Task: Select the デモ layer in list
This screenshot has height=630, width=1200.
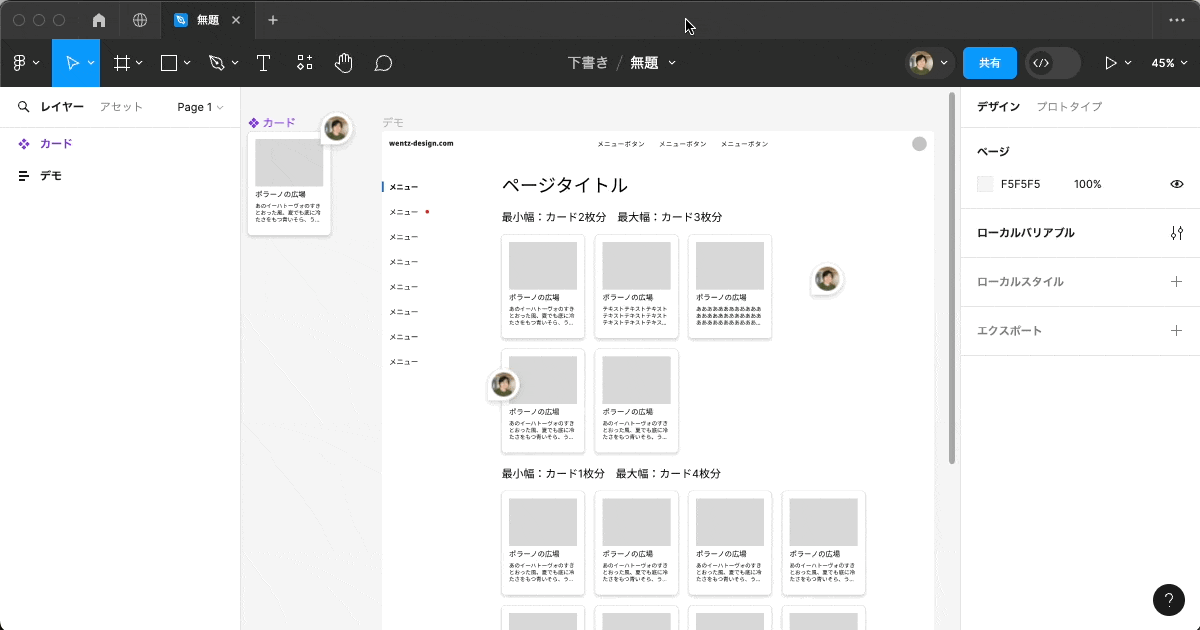Action: pos(51,176)
